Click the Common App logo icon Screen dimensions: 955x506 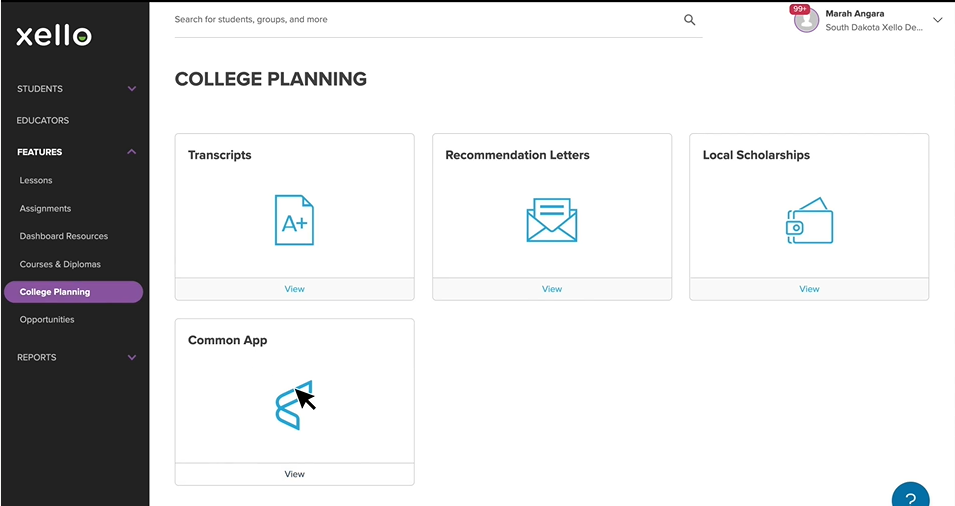click(x=294, y=406)
